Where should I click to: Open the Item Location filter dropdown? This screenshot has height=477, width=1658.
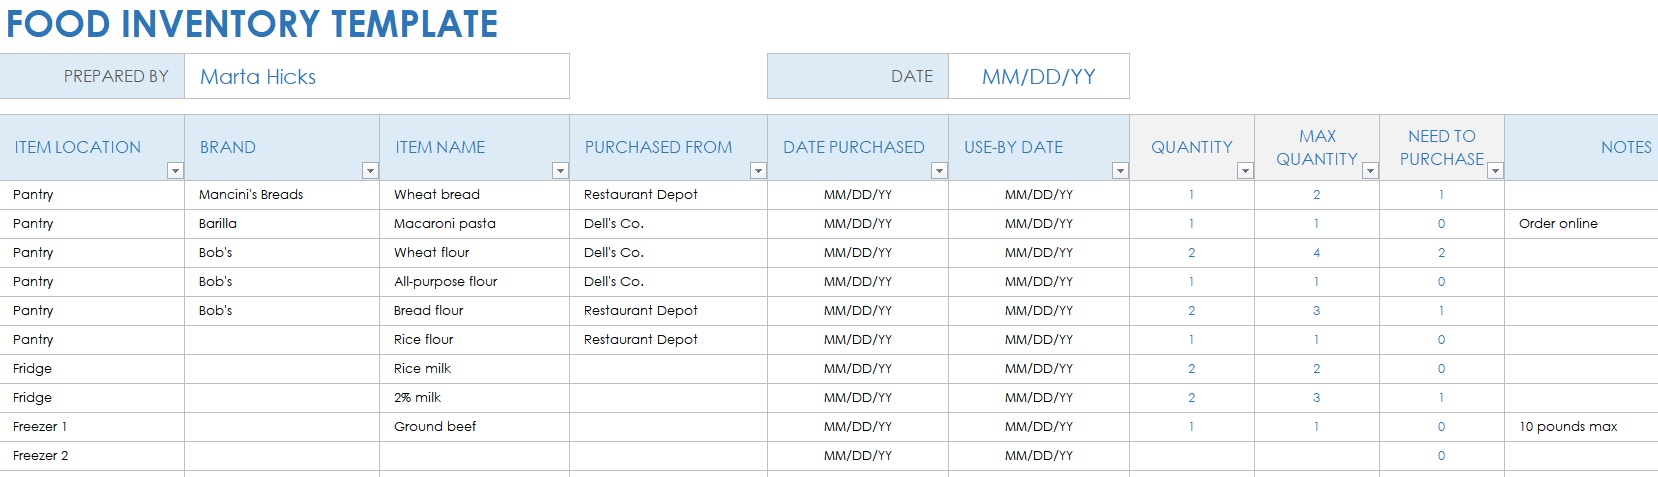(x=175, y=171)
